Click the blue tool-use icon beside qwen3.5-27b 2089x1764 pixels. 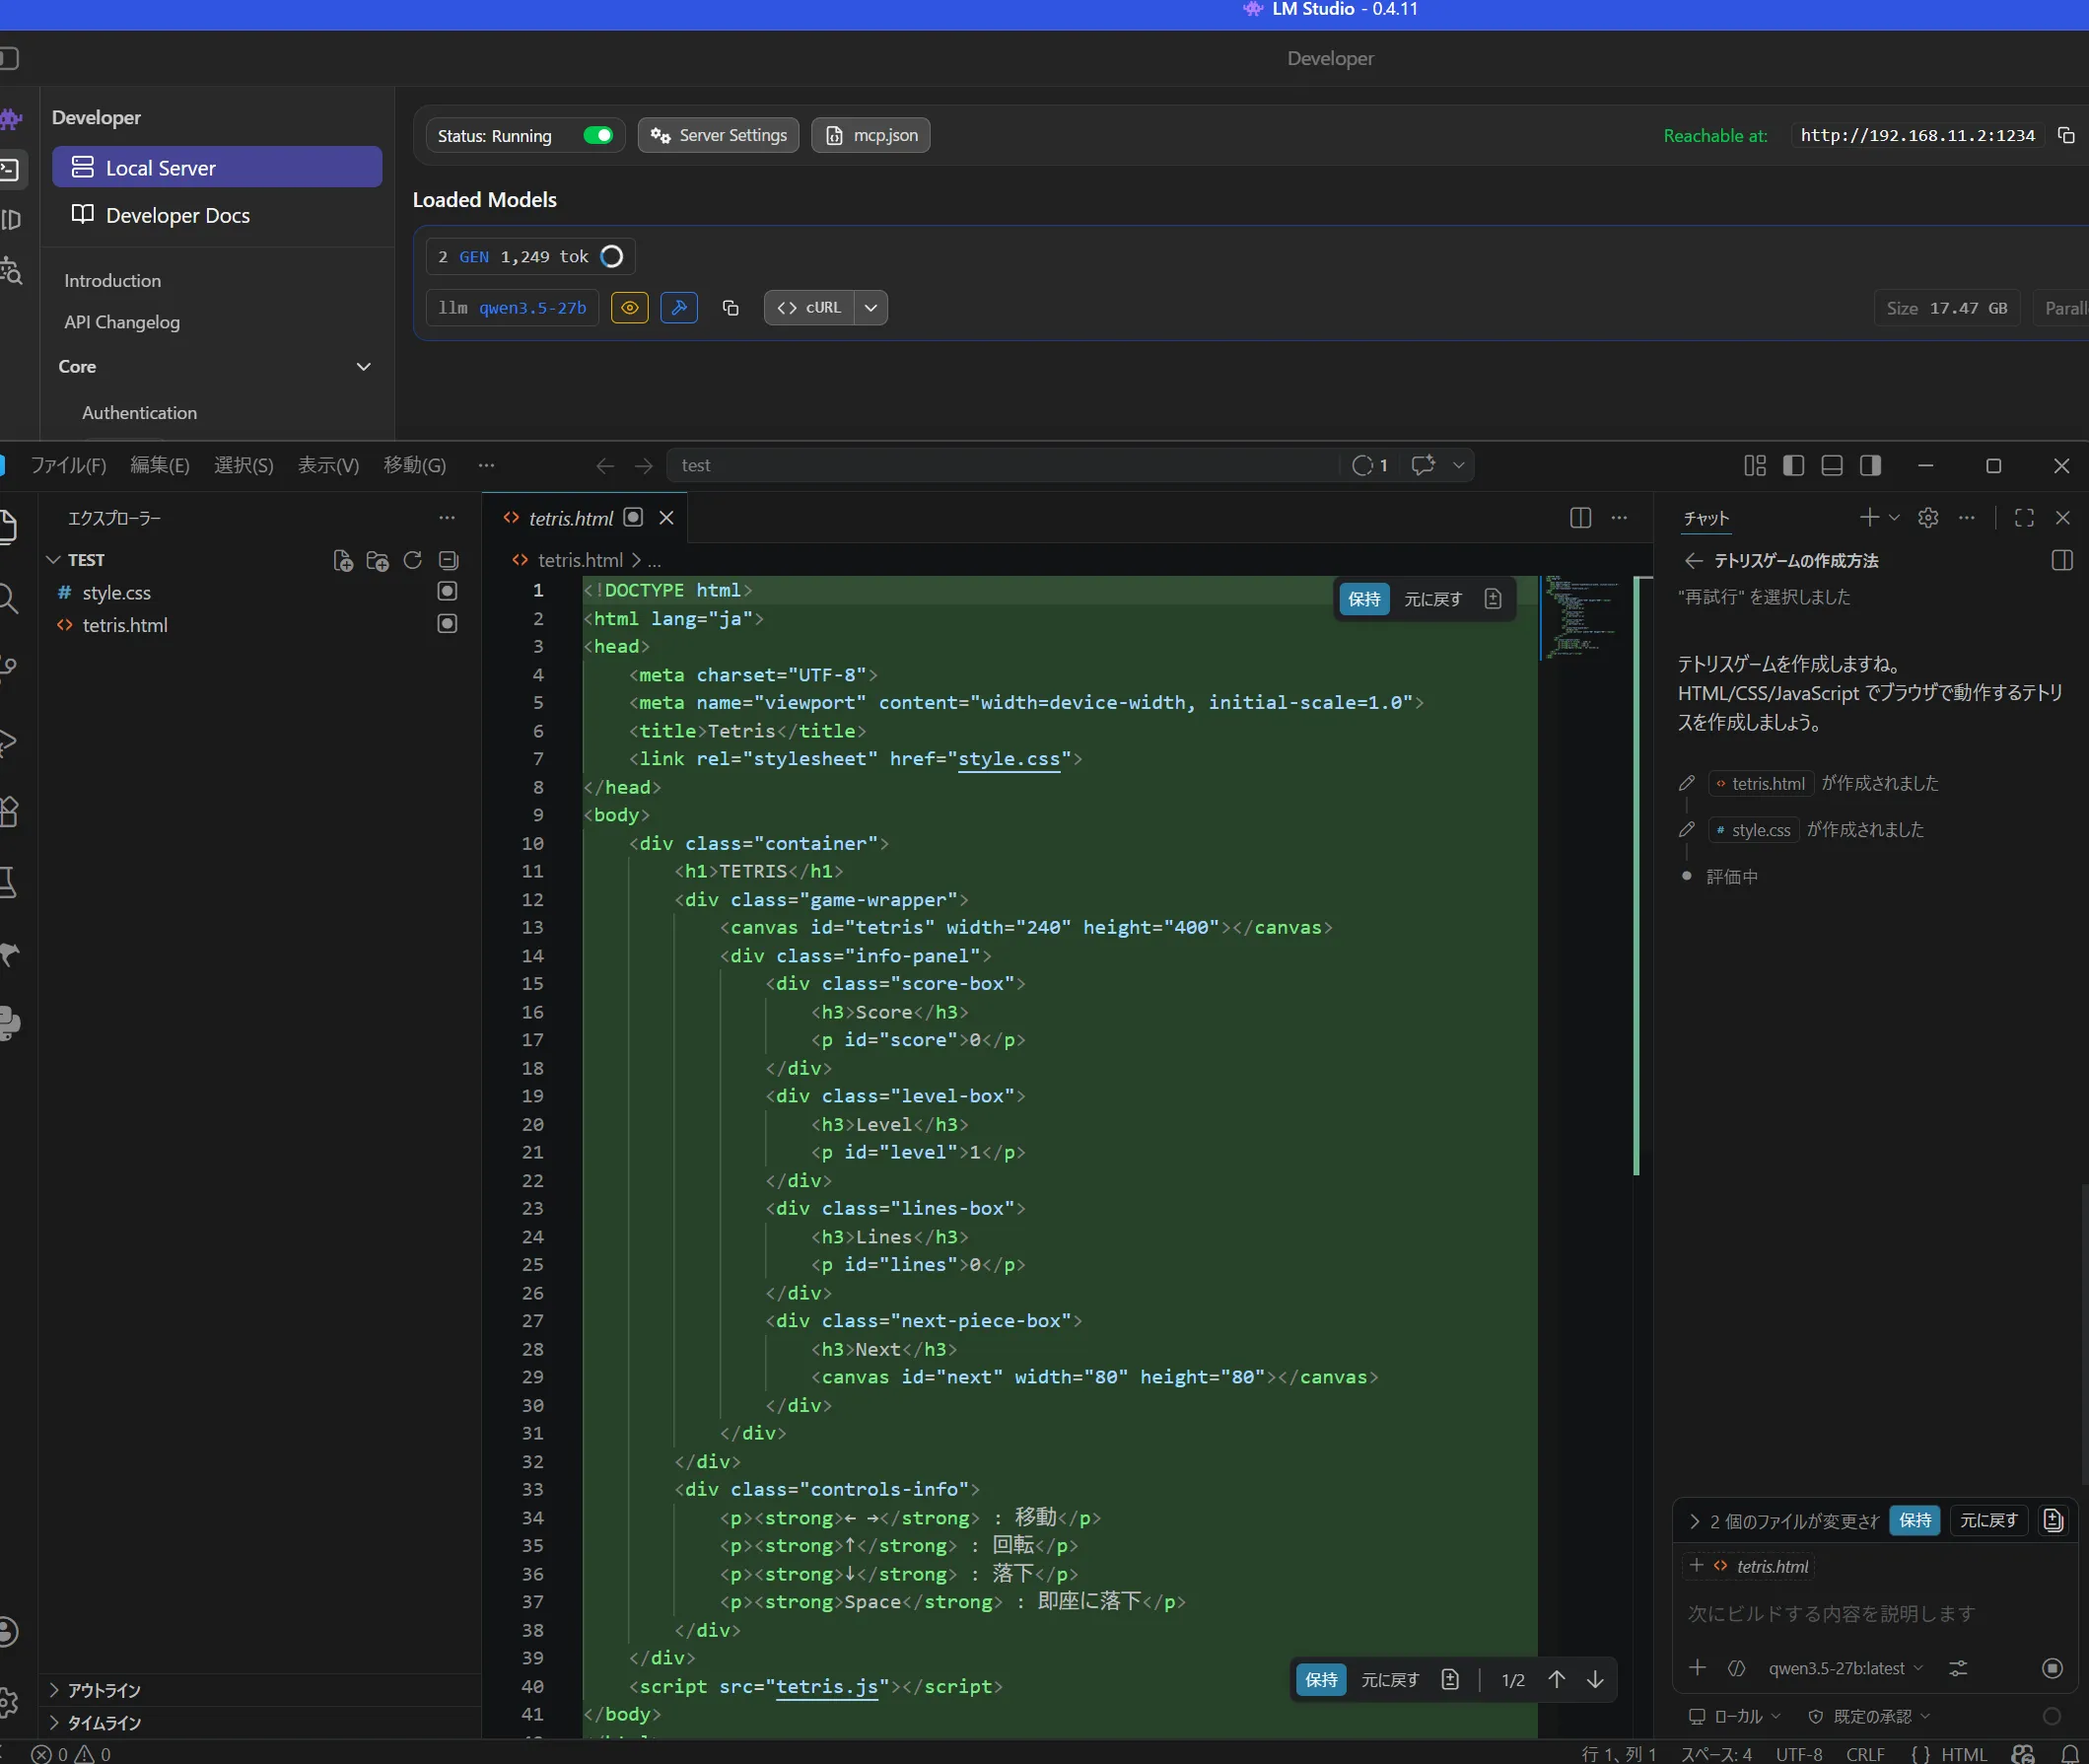click(679, 308)
